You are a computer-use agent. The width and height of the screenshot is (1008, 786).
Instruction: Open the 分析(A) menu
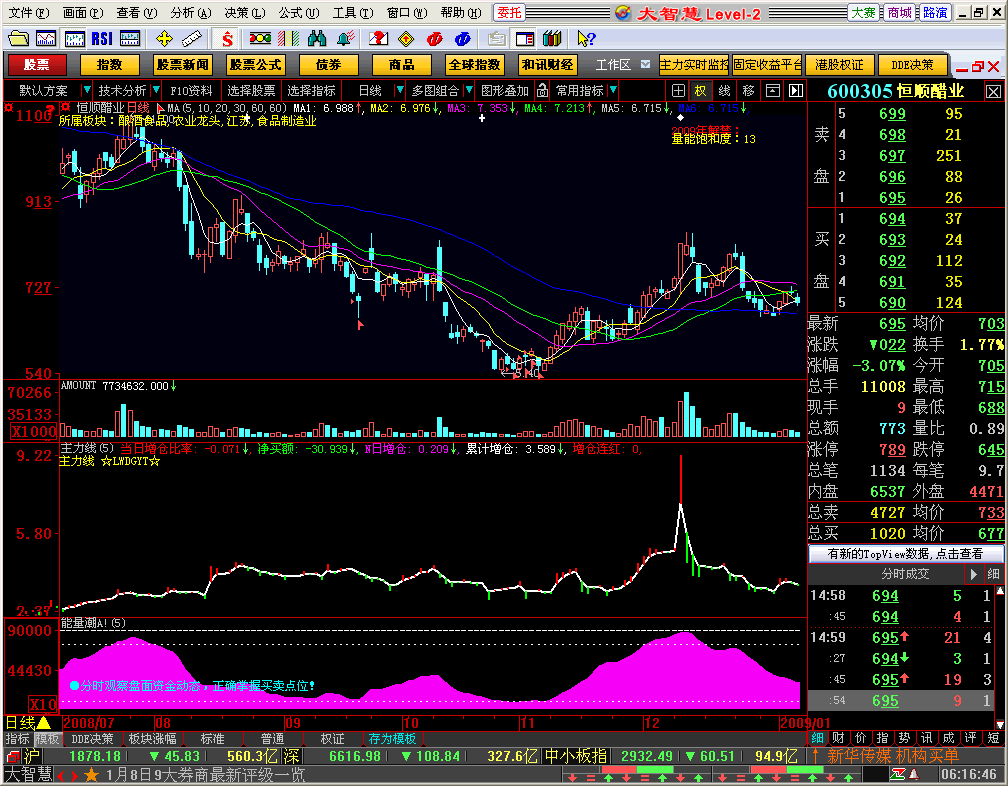[190, 12]
